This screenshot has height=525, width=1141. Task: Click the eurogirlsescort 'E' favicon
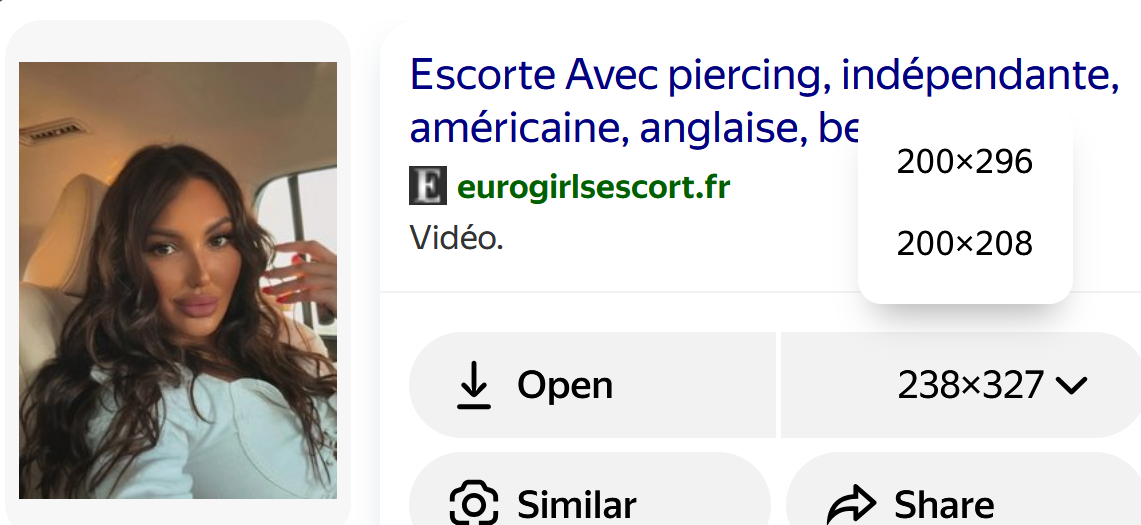[427, 186]
